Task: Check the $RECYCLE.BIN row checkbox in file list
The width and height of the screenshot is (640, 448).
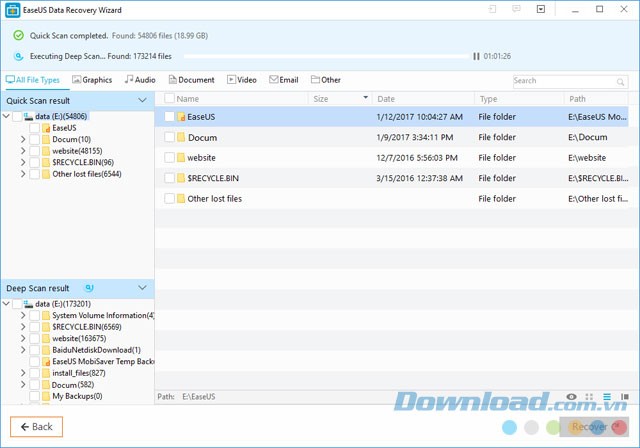Action: point(169,178)
